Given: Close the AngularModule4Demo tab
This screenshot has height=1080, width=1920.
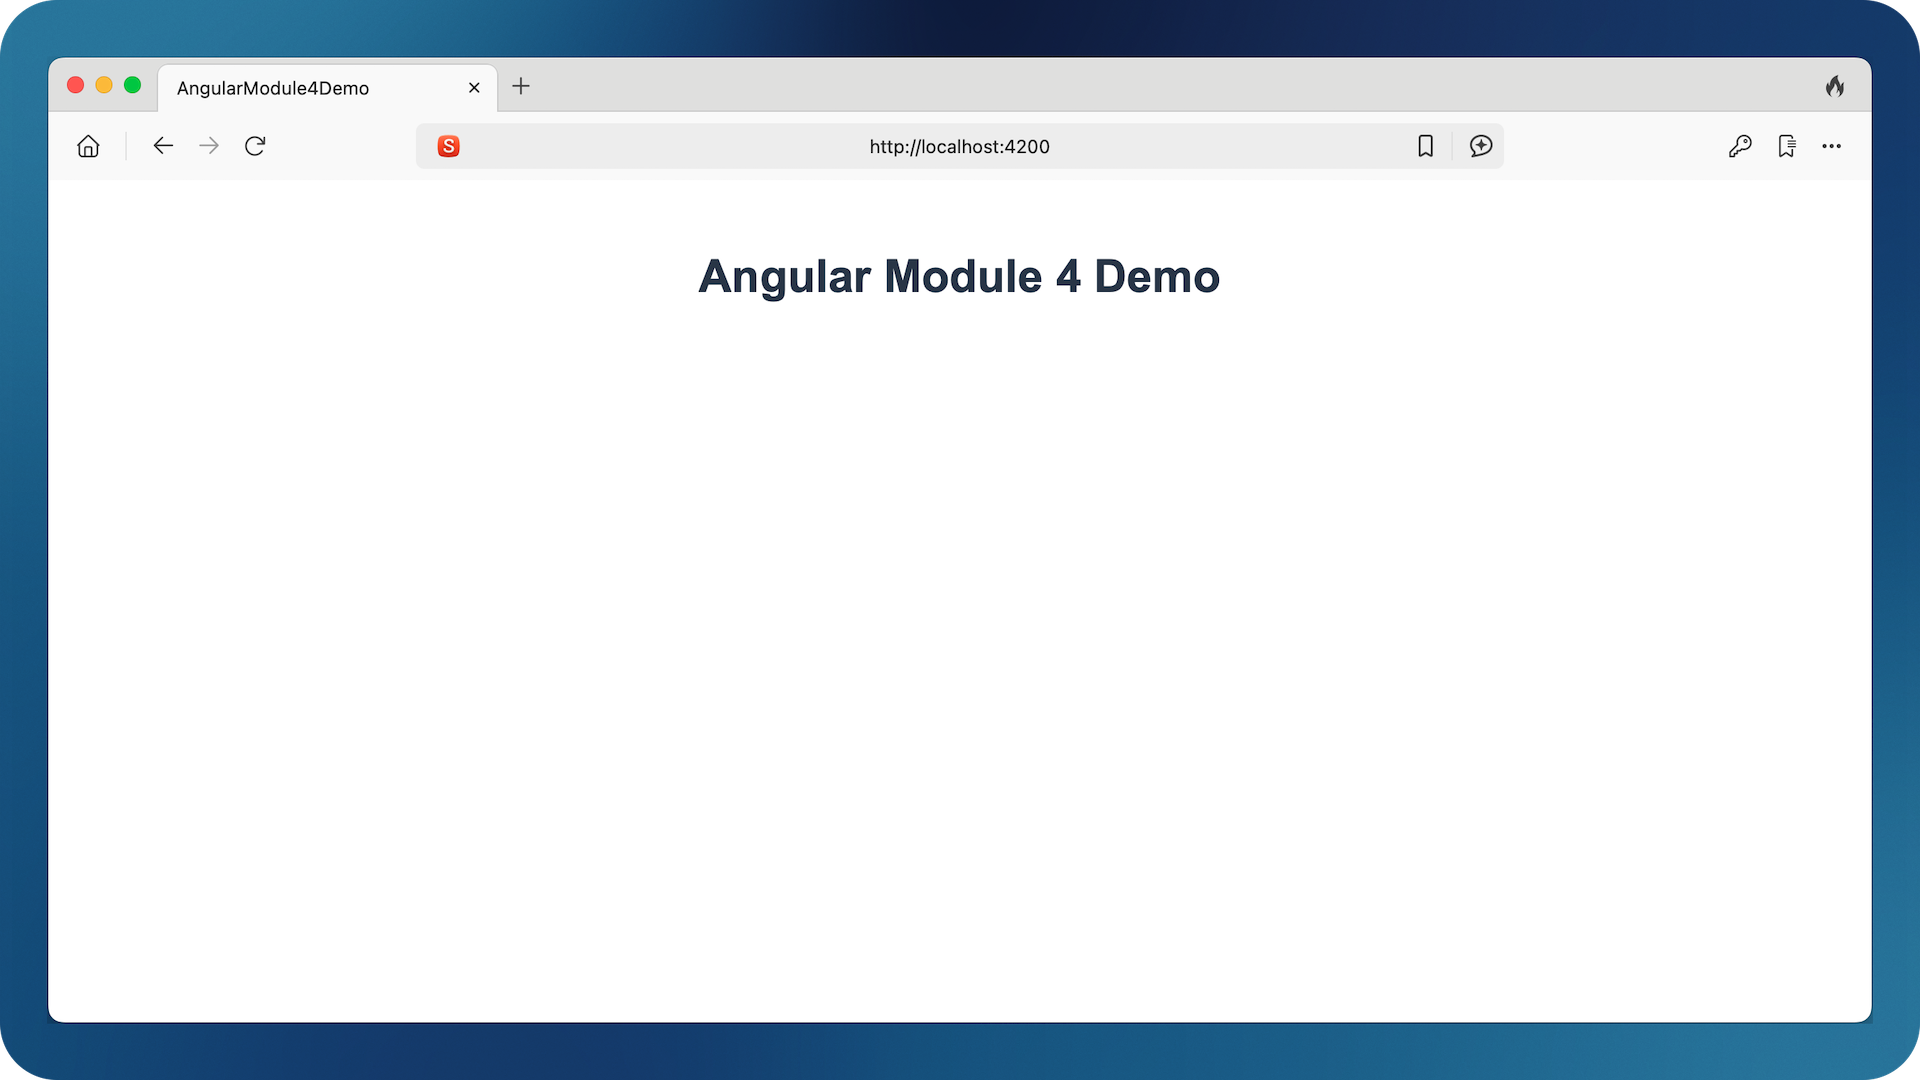Looking at the screenshot, I should tap(474, 88).
